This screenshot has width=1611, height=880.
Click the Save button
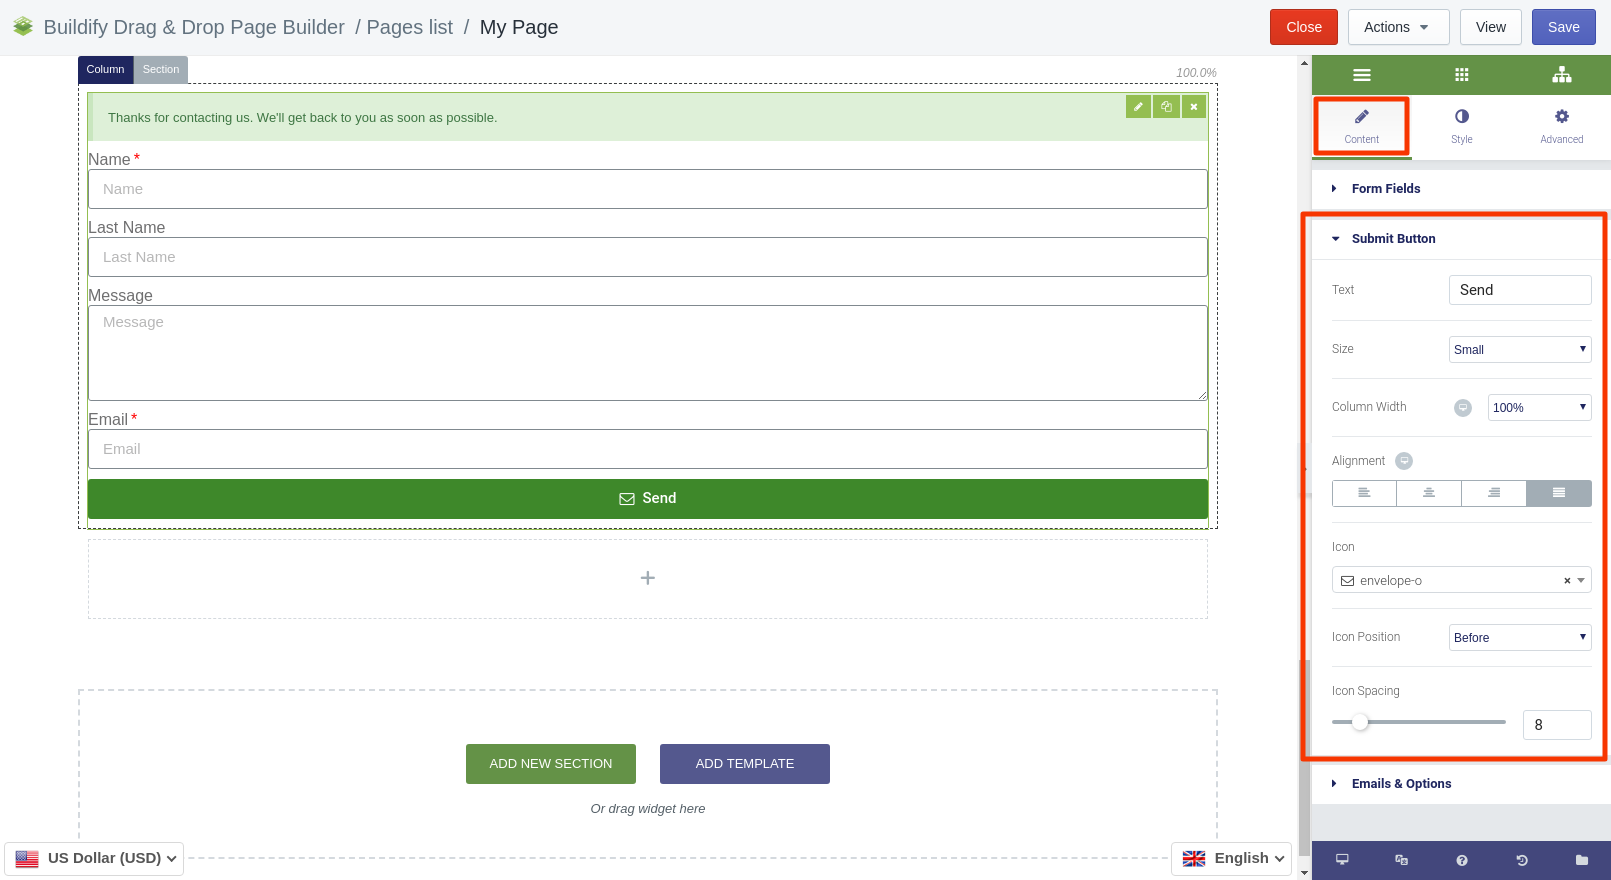click(x=1563, y=27)
